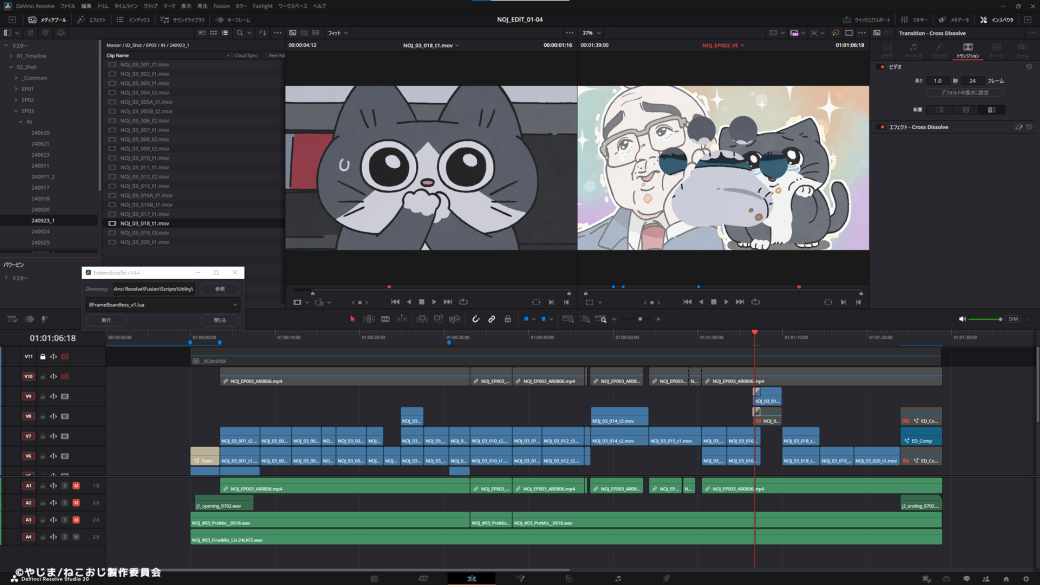Toggle the Inspector panel
The width and height of the screenshot is (1040, 585).
997,20
